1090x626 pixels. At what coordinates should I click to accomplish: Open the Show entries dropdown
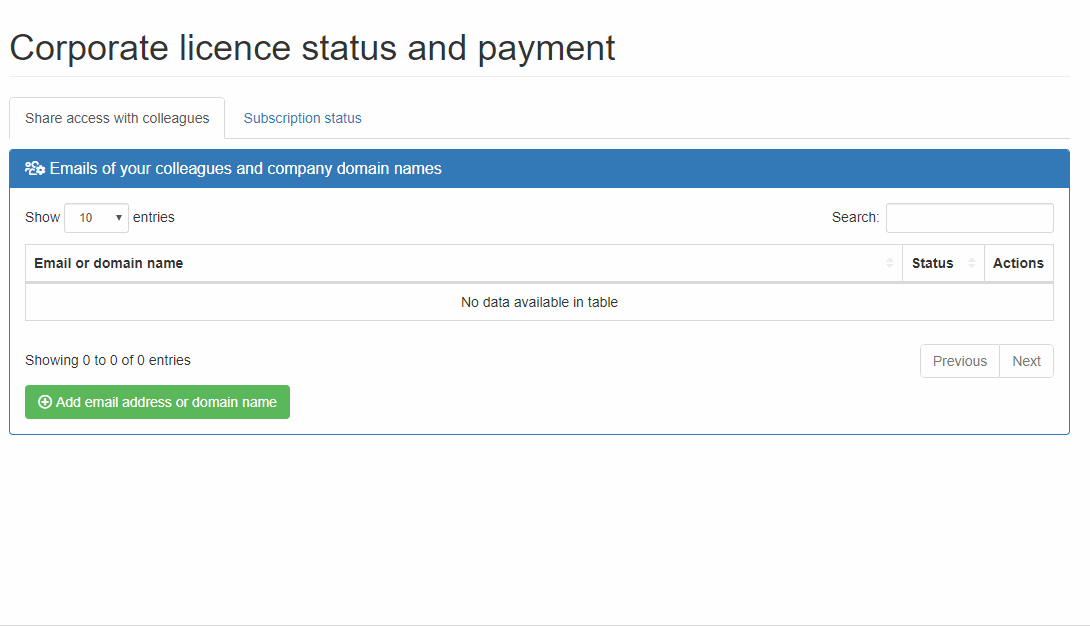click(x=96, y=217)
